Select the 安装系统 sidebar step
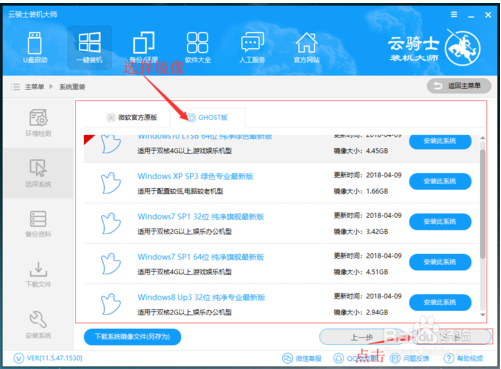Image resolution: width=501 pixels, height=369 pixels. 38,325
